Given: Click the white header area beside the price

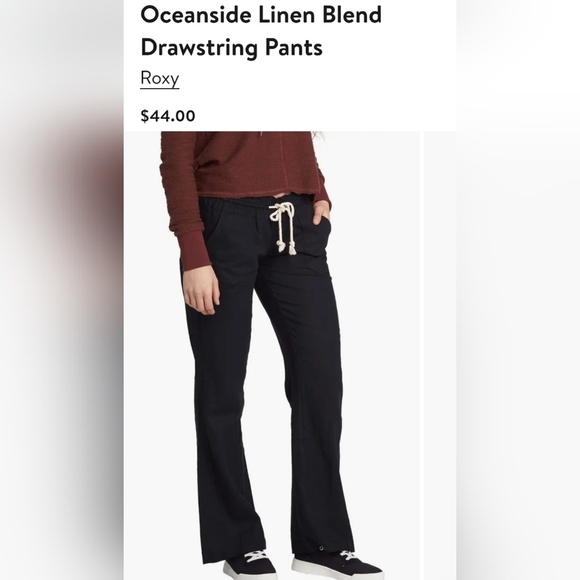Looking at the screenshot, I should 326,116.
